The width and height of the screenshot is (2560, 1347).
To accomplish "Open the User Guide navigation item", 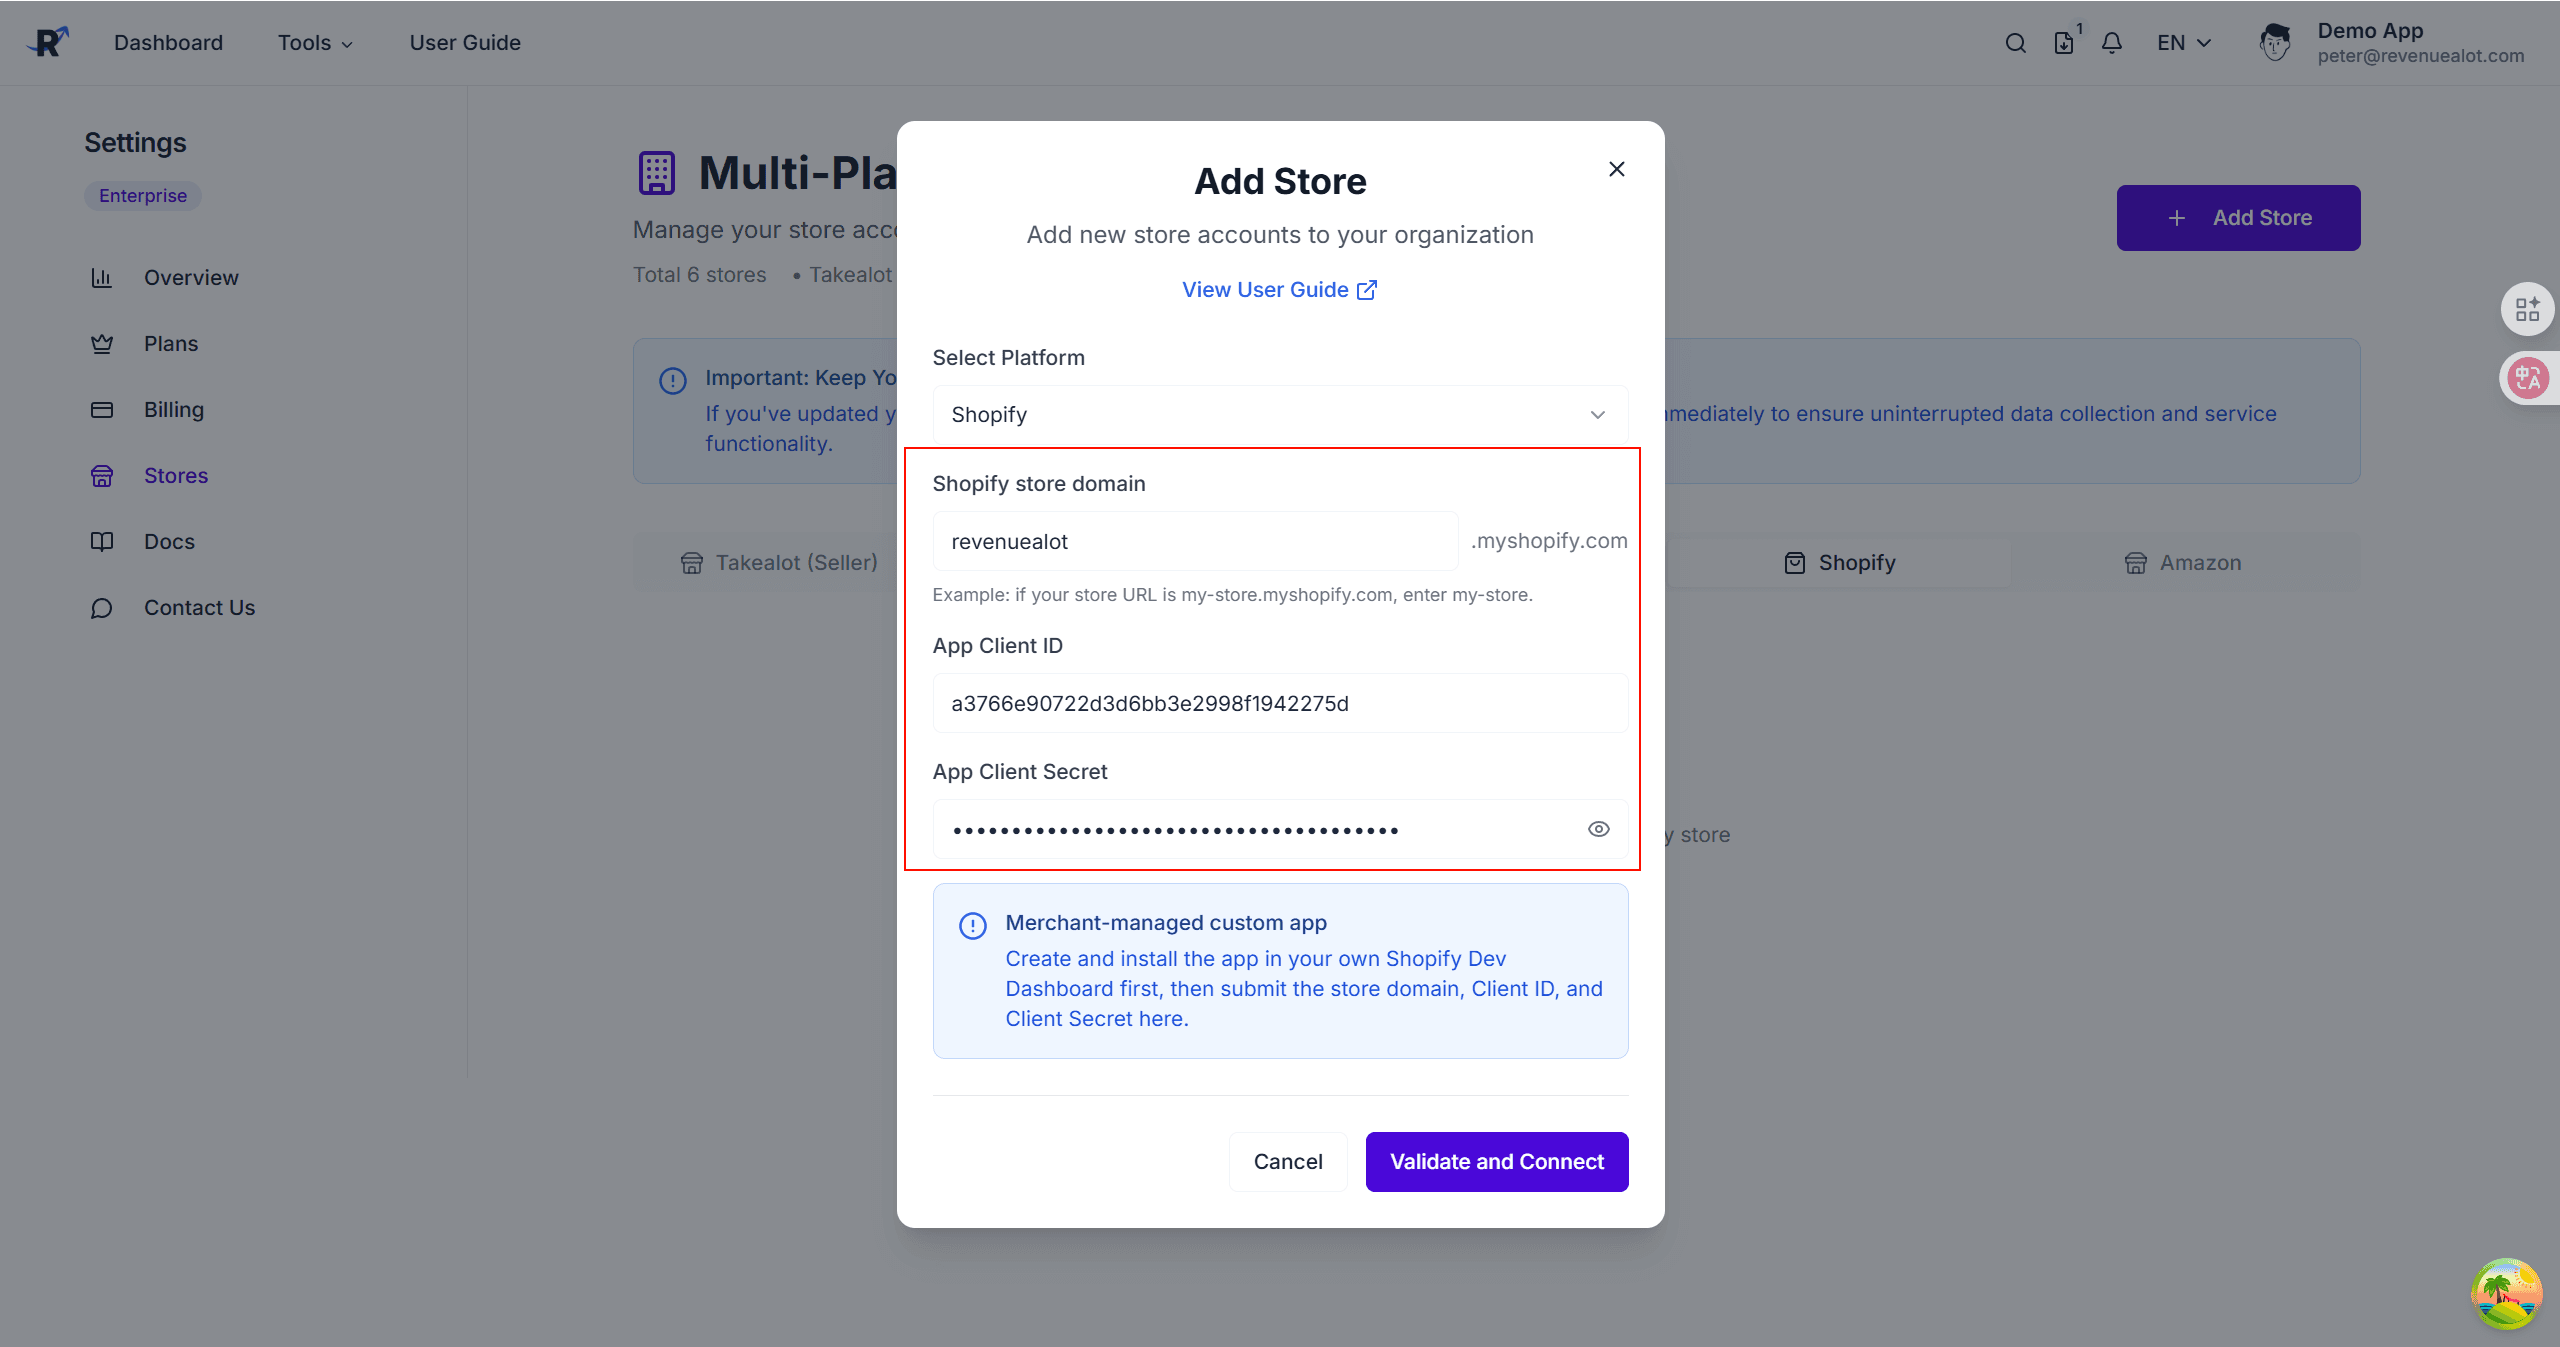I will [x=465, y=42].
